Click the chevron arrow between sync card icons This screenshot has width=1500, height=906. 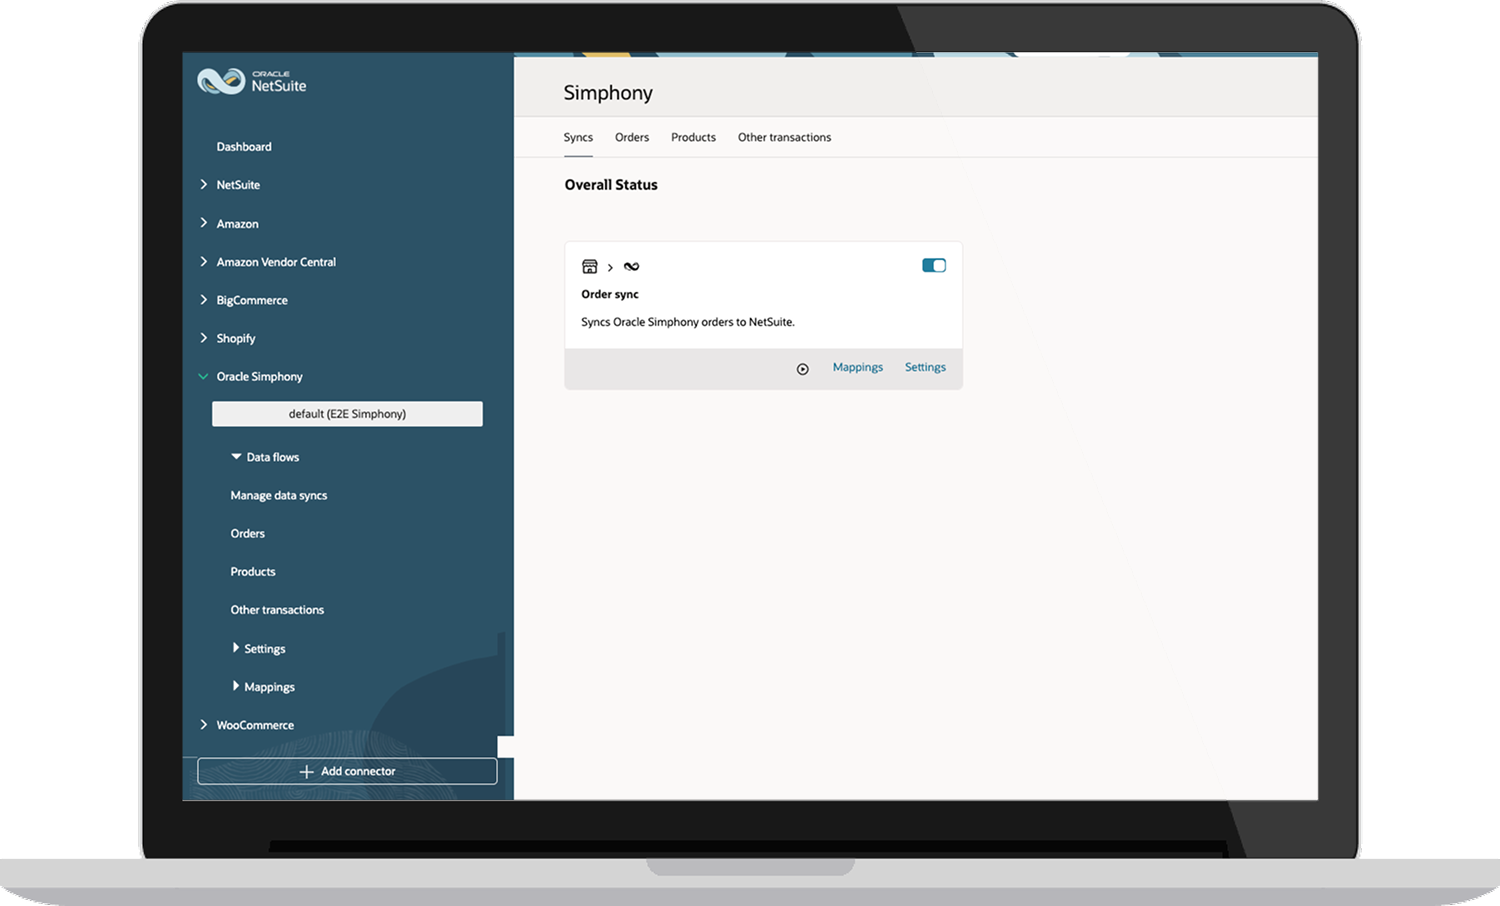pos(610,268)
